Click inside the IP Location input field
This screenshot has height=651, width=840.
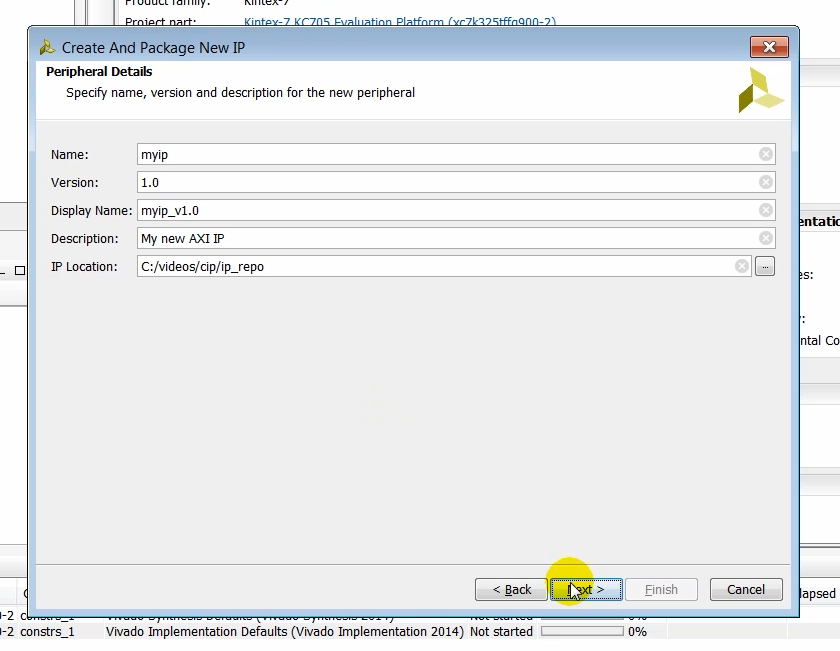[400, 266]
